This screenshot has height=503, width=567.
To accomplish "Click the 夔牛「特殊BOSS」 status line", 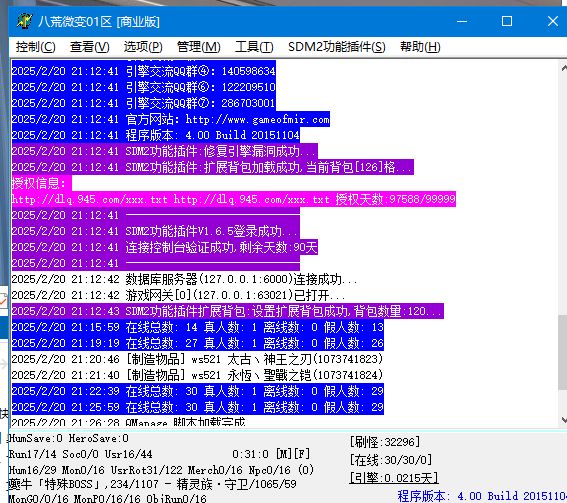I will (152, 484).
